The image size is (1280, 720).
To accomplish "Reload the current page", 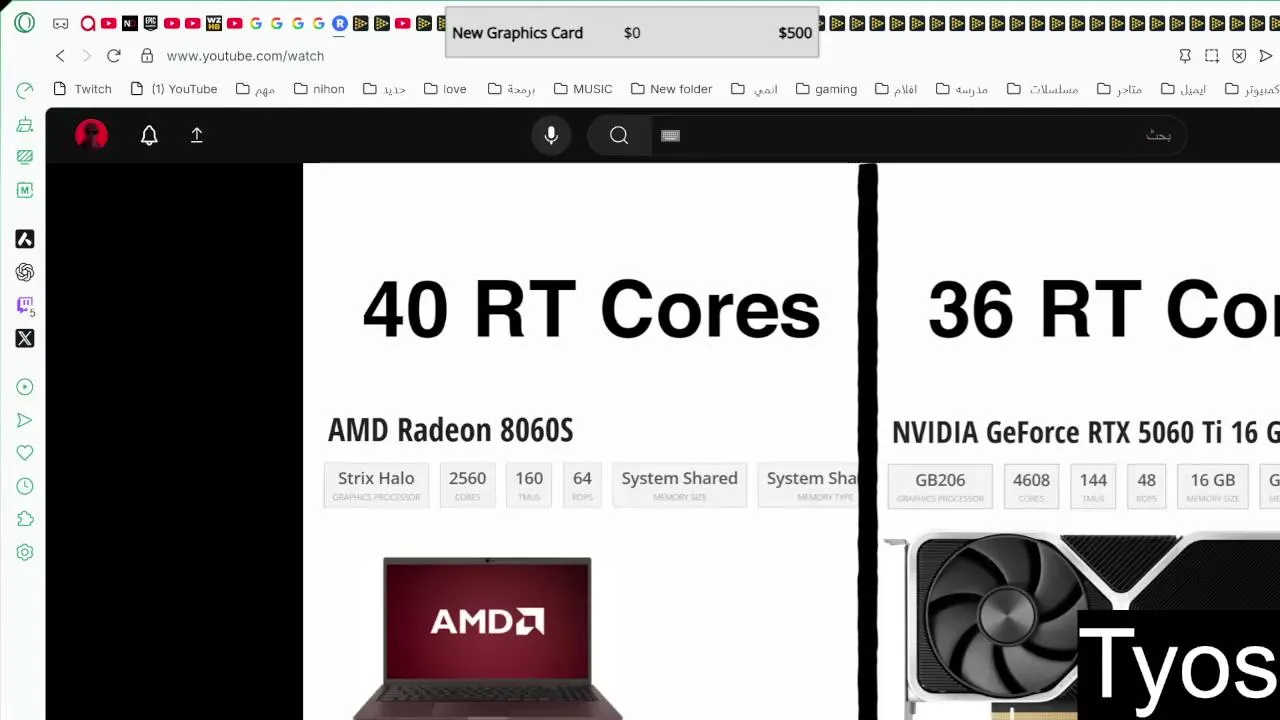I will tap(113, 56).
